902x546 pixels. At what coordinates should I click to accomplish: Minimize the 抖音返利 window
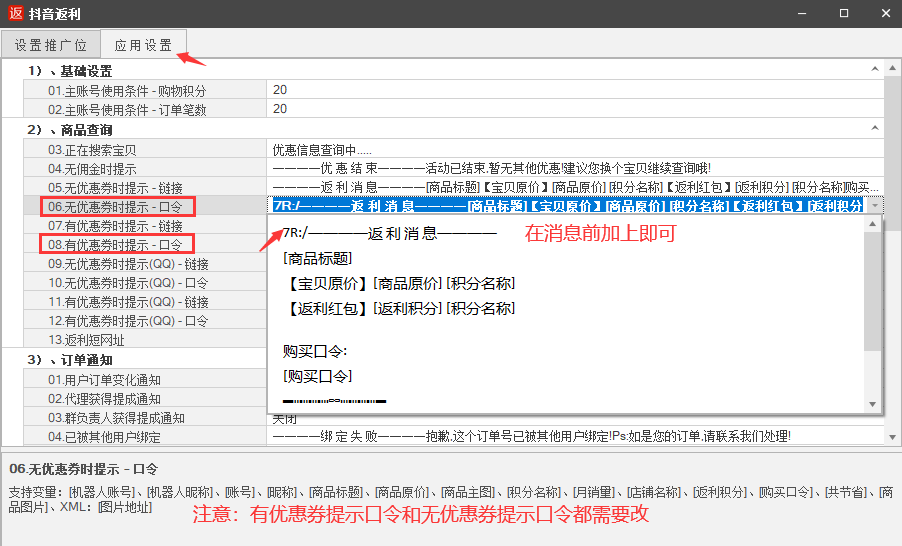(802, 13)
